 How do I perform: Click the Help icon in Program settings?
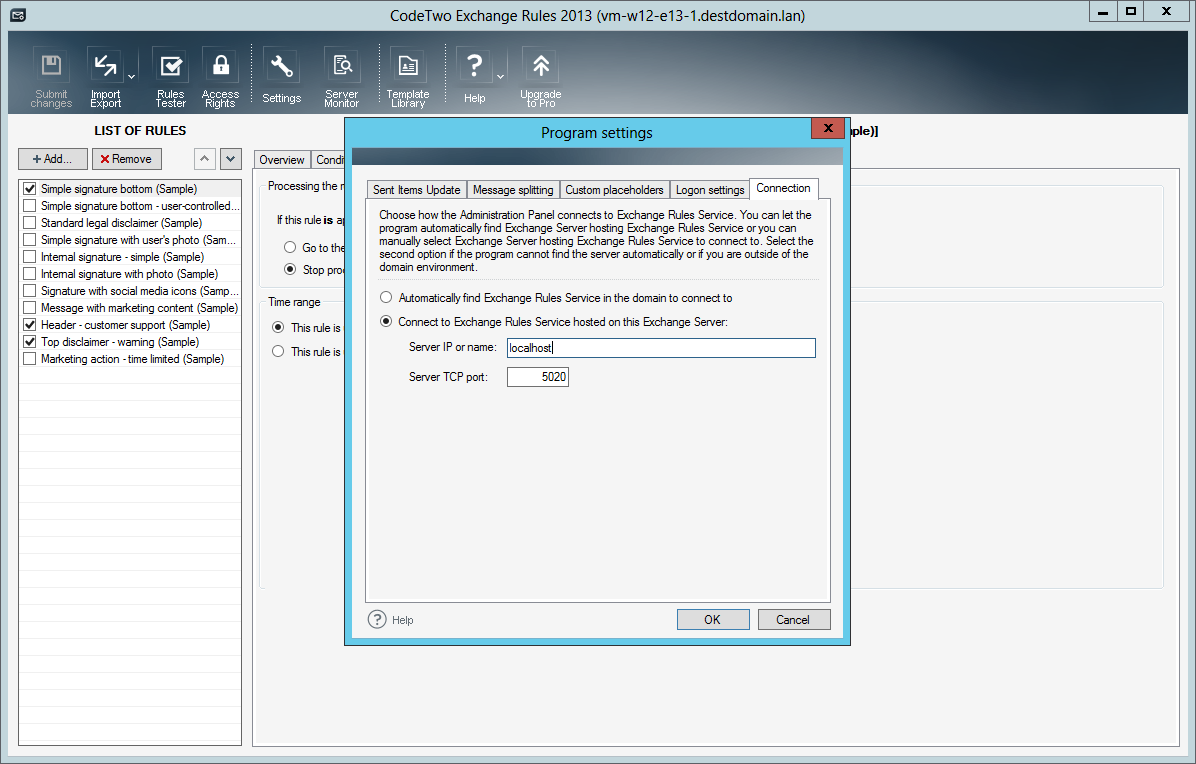[377, 619]
